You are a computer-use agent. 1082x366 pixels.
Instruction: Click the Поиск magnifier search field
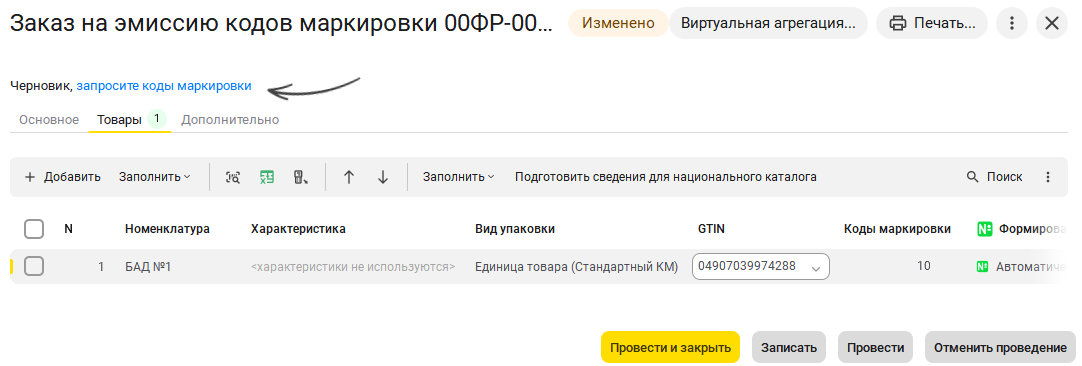point(995,177)
